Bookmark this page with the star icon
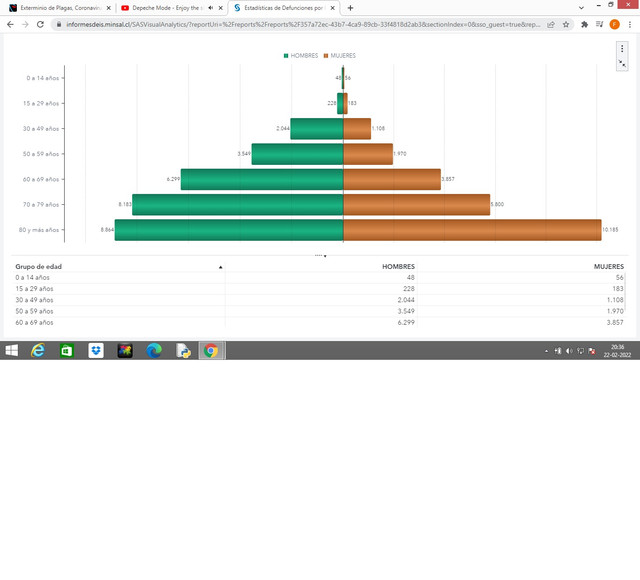 coord(566,24)
